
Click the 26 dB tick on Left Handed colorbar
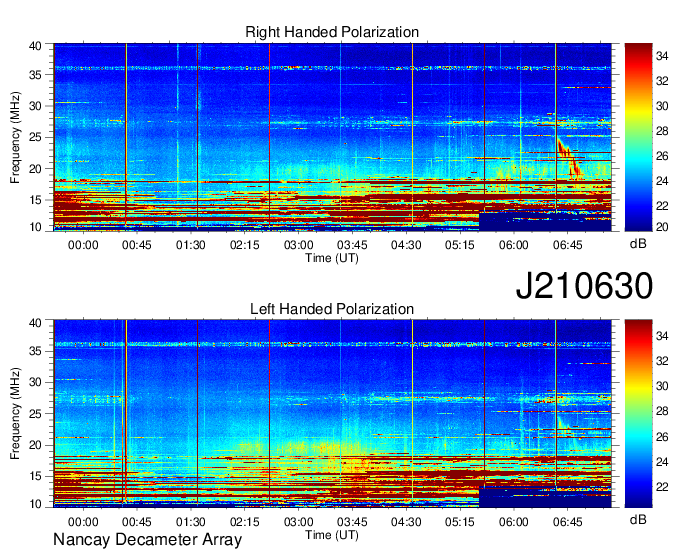[x=662, y=437]
